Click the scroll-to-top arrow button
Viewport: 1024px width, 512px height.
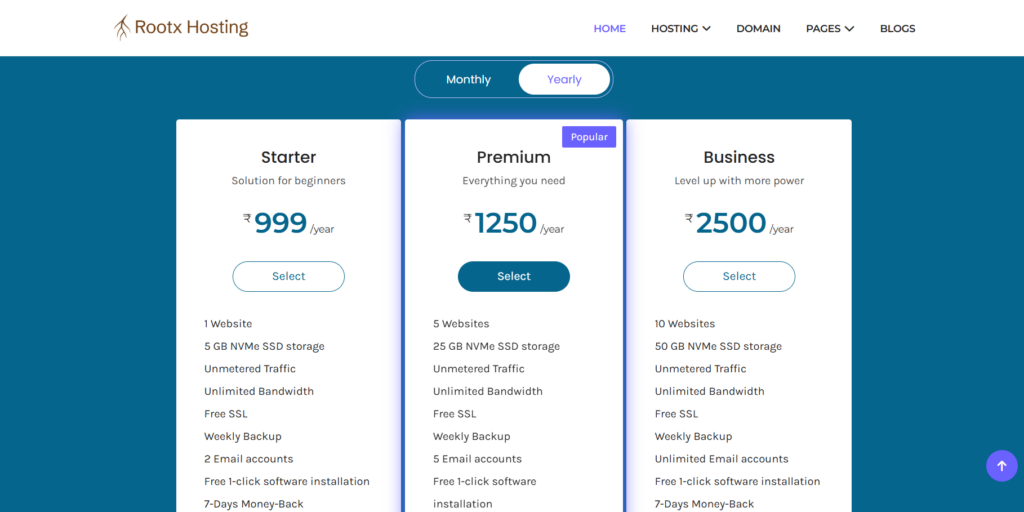(x=1001, y=466)
